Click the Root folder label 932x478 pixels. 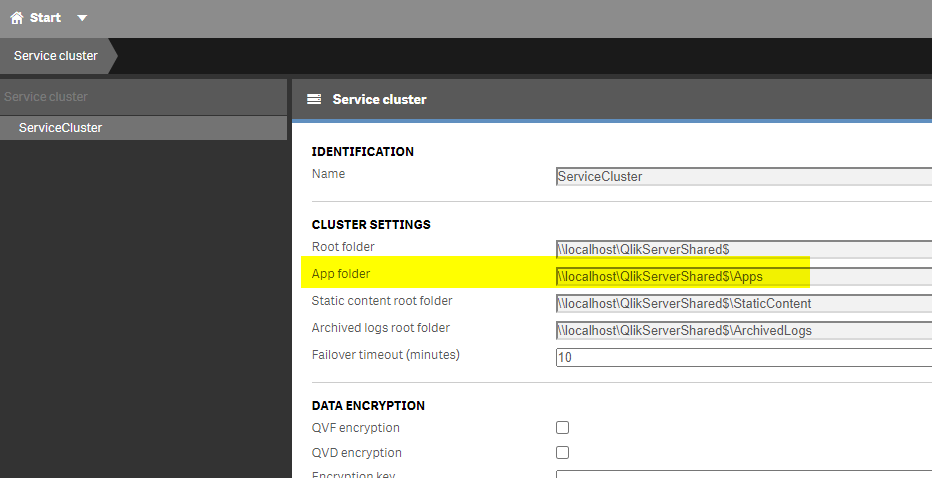pos(343,247)
